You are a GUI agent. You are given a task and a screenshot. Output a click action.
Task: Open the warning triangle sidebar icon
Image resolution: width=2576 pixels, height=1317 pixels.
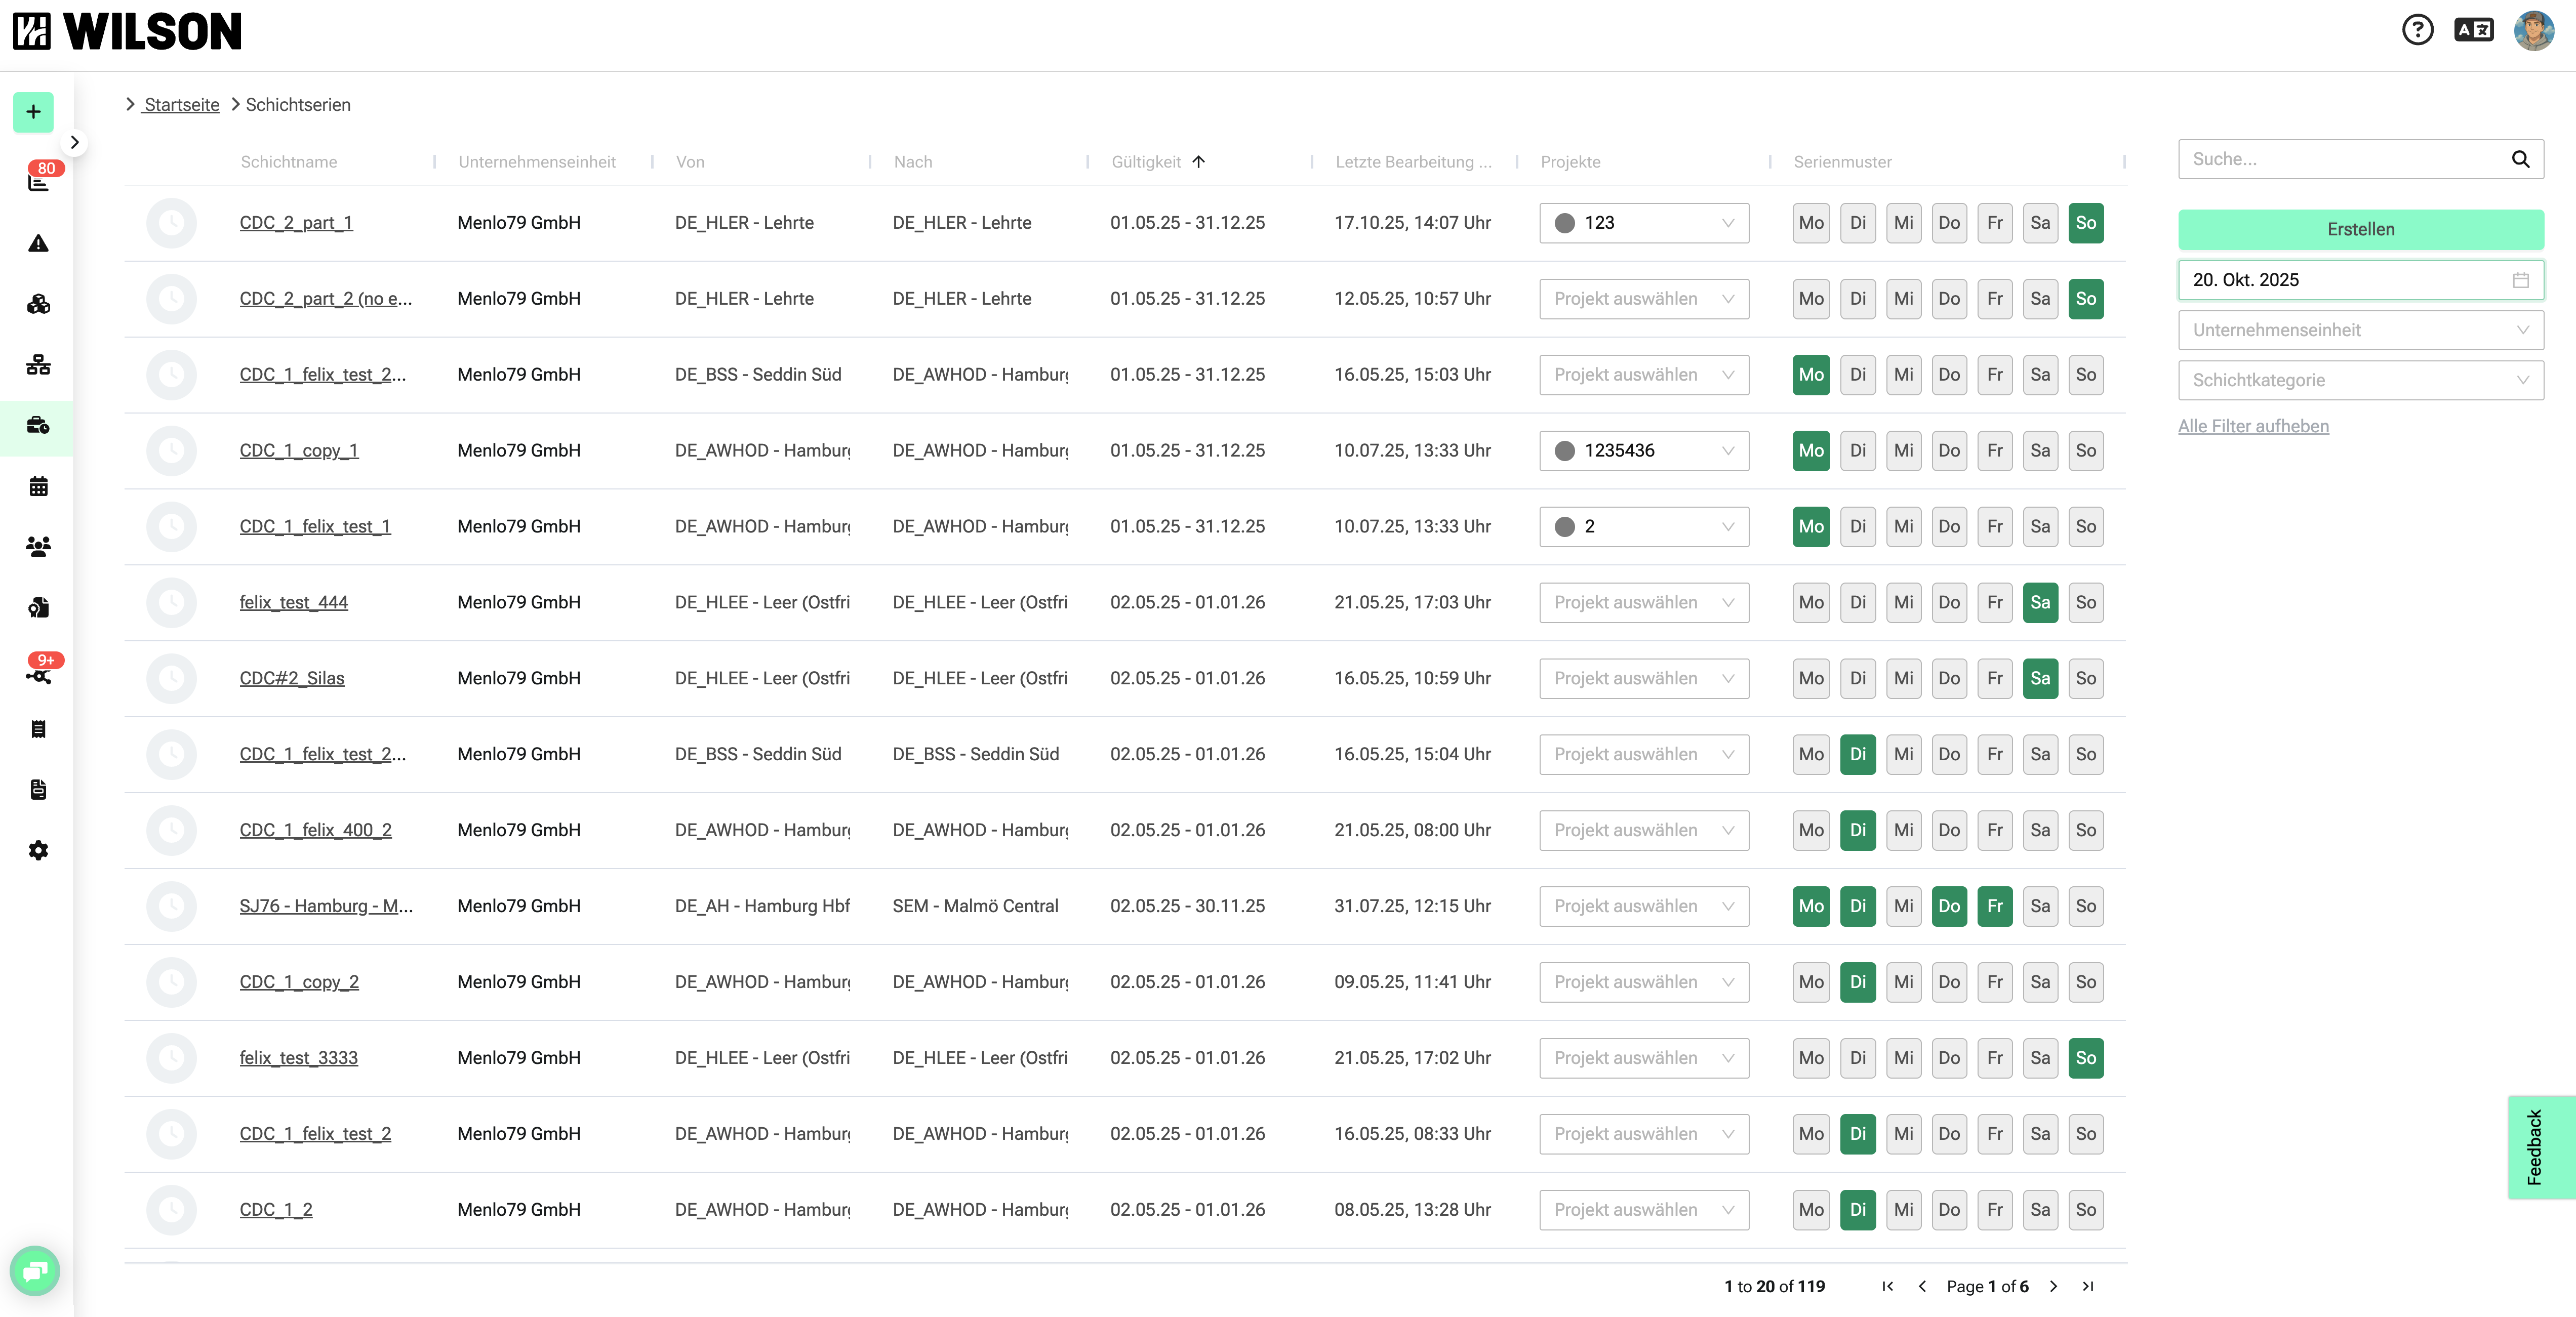pos(38,243)
